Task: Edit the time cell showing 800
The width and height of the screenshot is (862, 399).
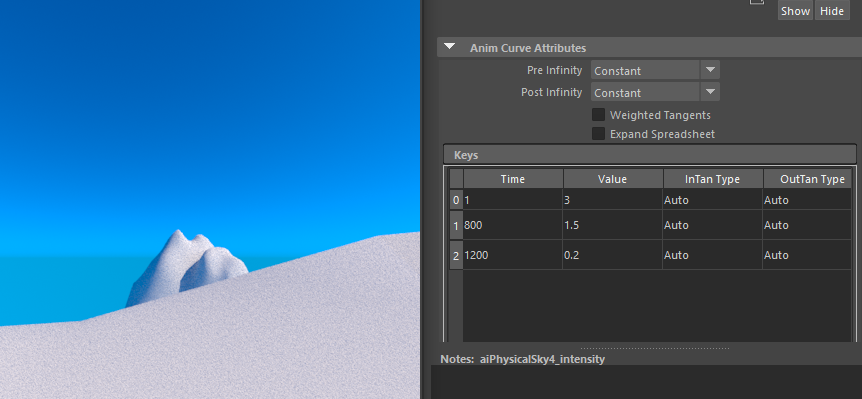Action: (x=513, y=225)
